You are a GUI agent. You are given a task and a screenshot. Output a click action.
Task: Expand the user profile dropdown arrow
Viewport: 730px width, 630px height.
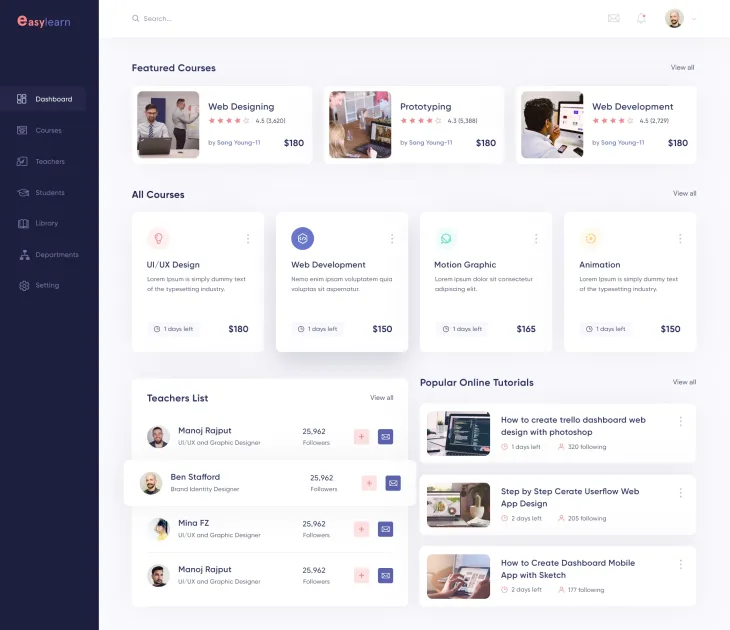[x=694, y=19]
